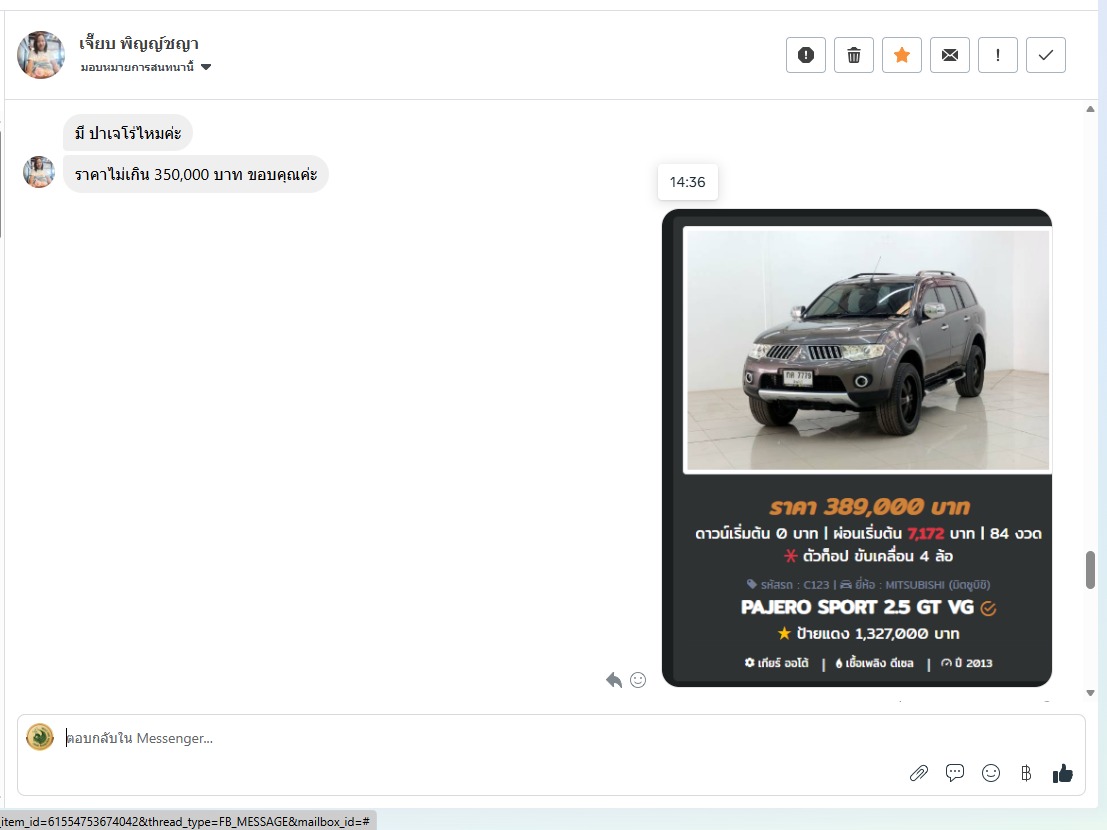The height and width of the screenshot is (830, 1107).
Task: Click the 'PAJERO SPORT 2.5 GT VG' title
Action: coord(857,607)
